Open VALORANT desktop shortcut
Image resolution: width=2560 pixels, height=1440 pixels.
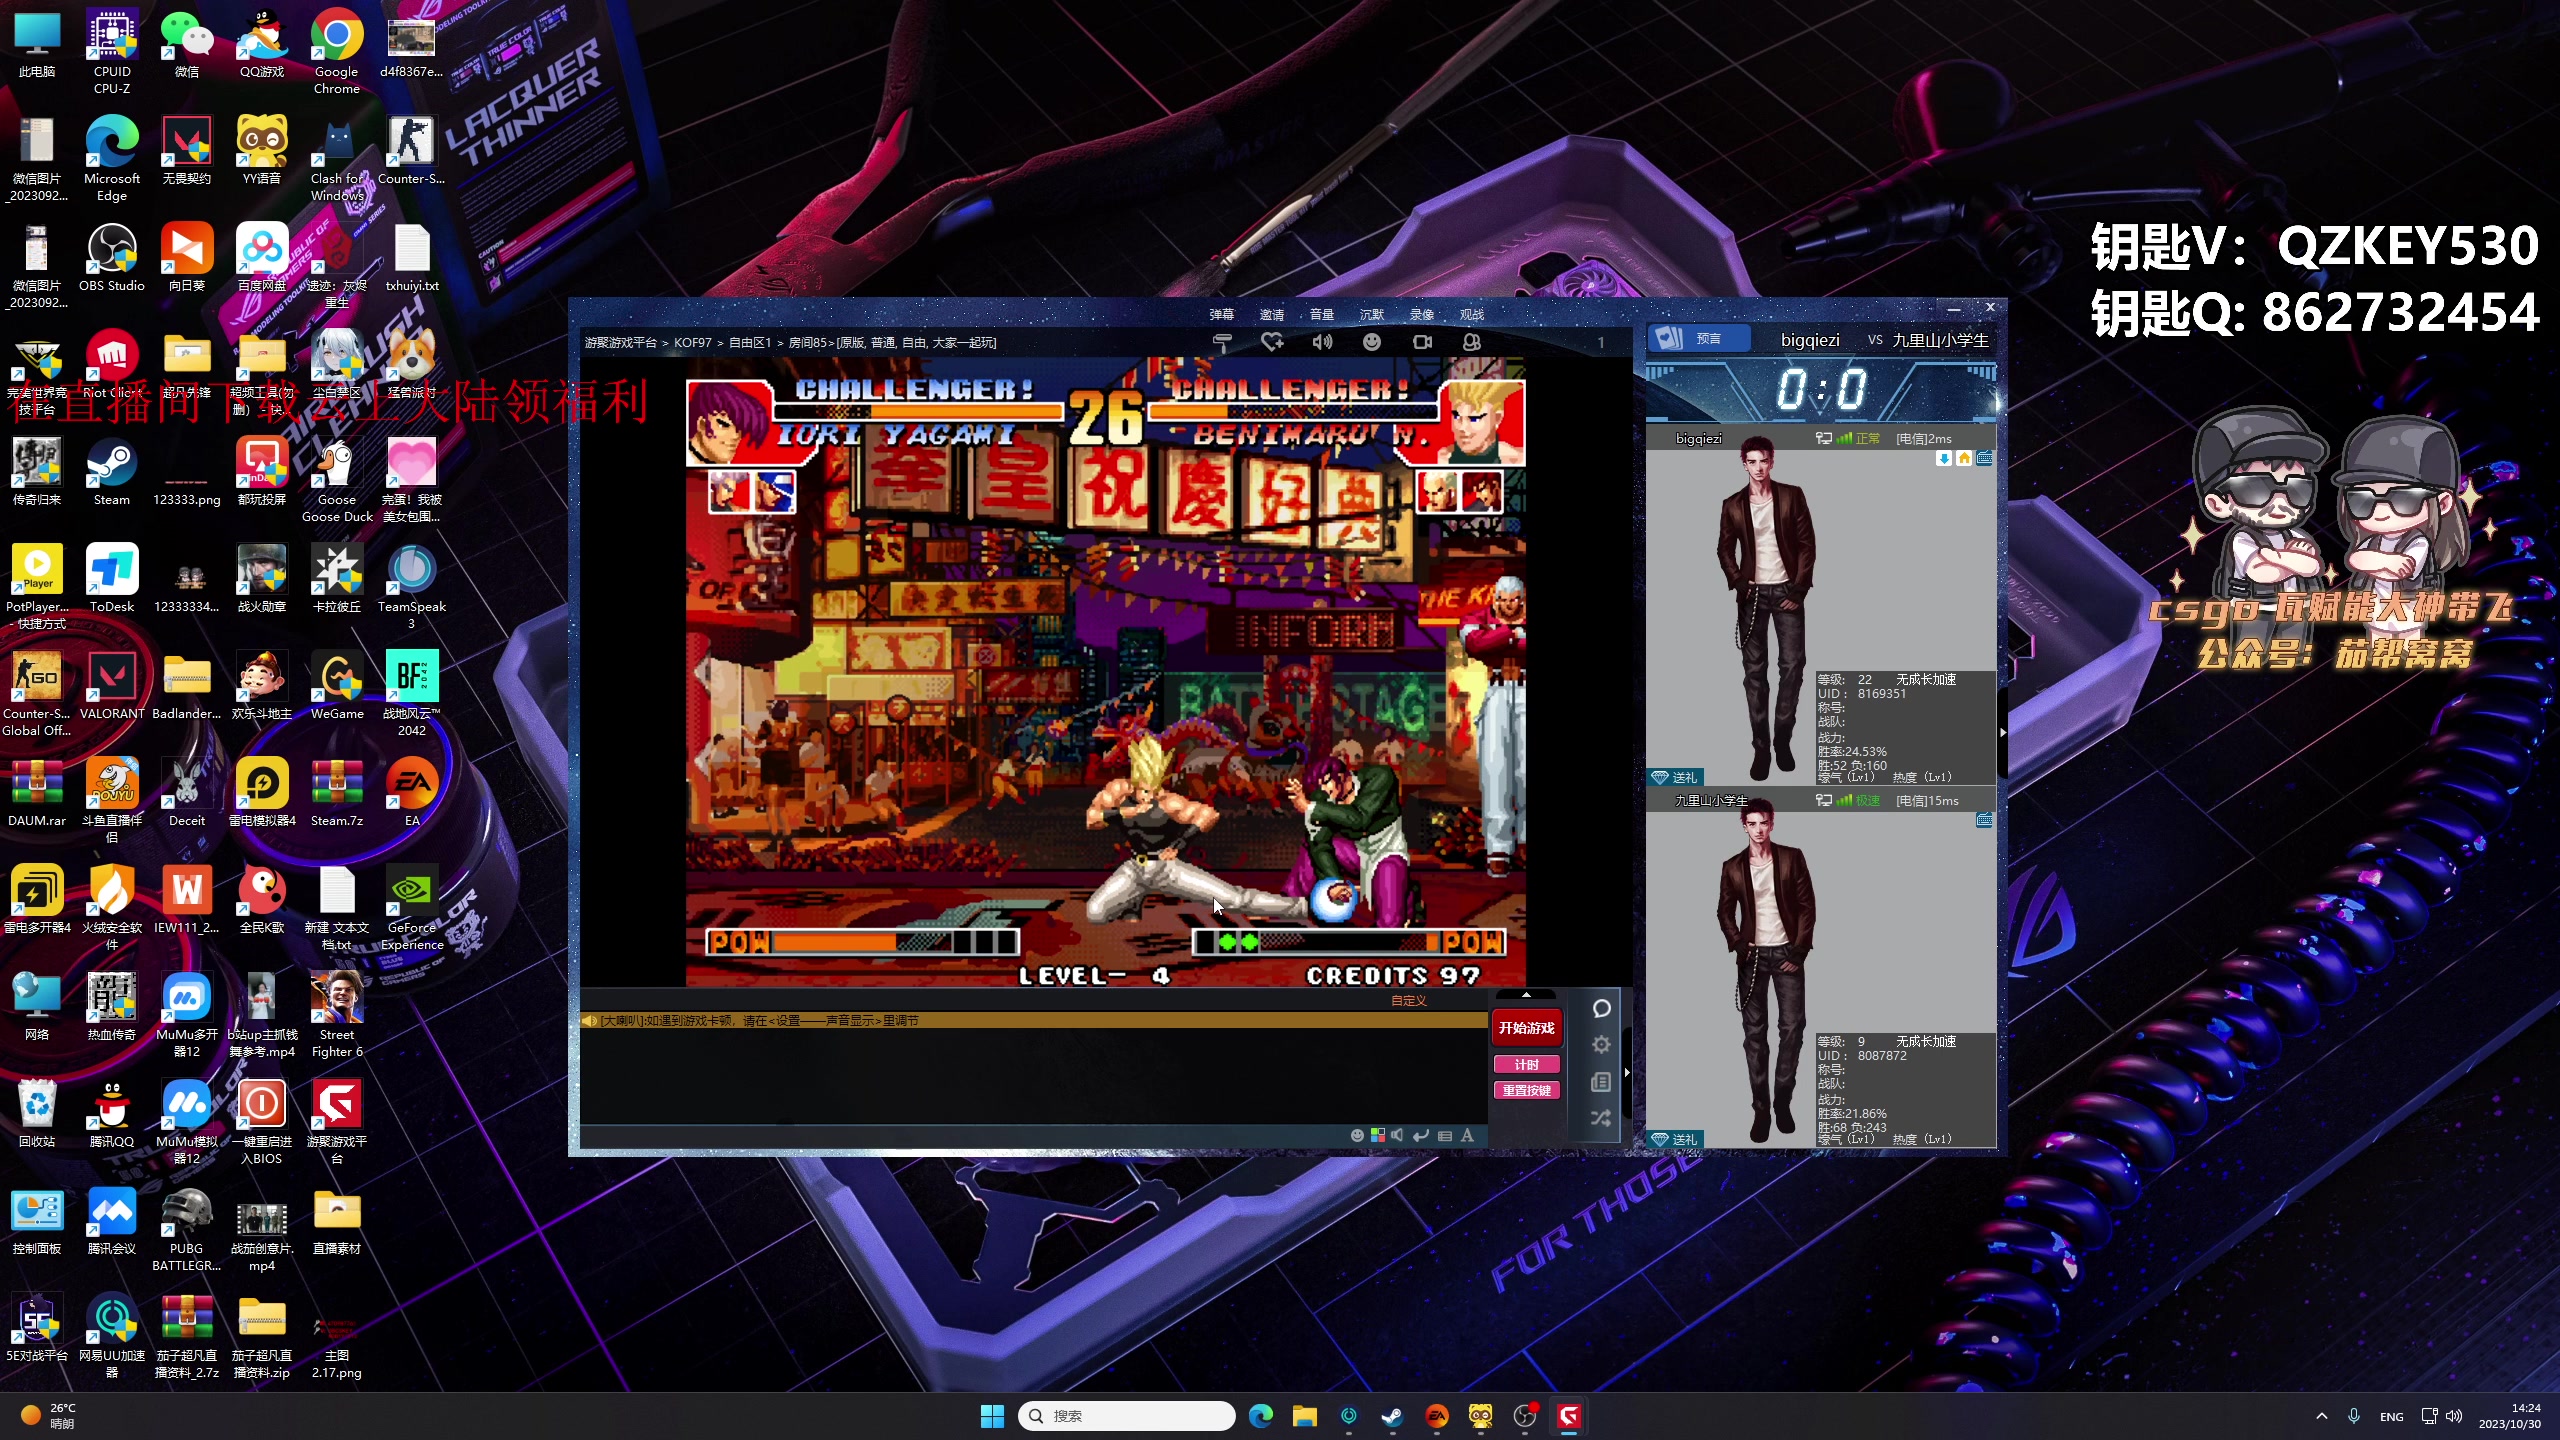[111, 687]
